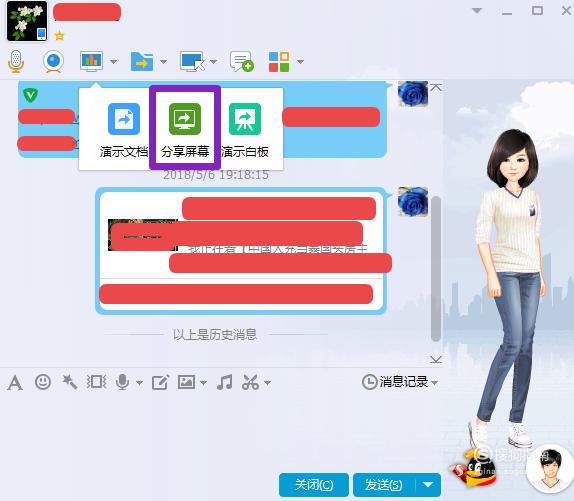
Task: Start a voice call with microphone icon
Action: click(x=16, y=61)
